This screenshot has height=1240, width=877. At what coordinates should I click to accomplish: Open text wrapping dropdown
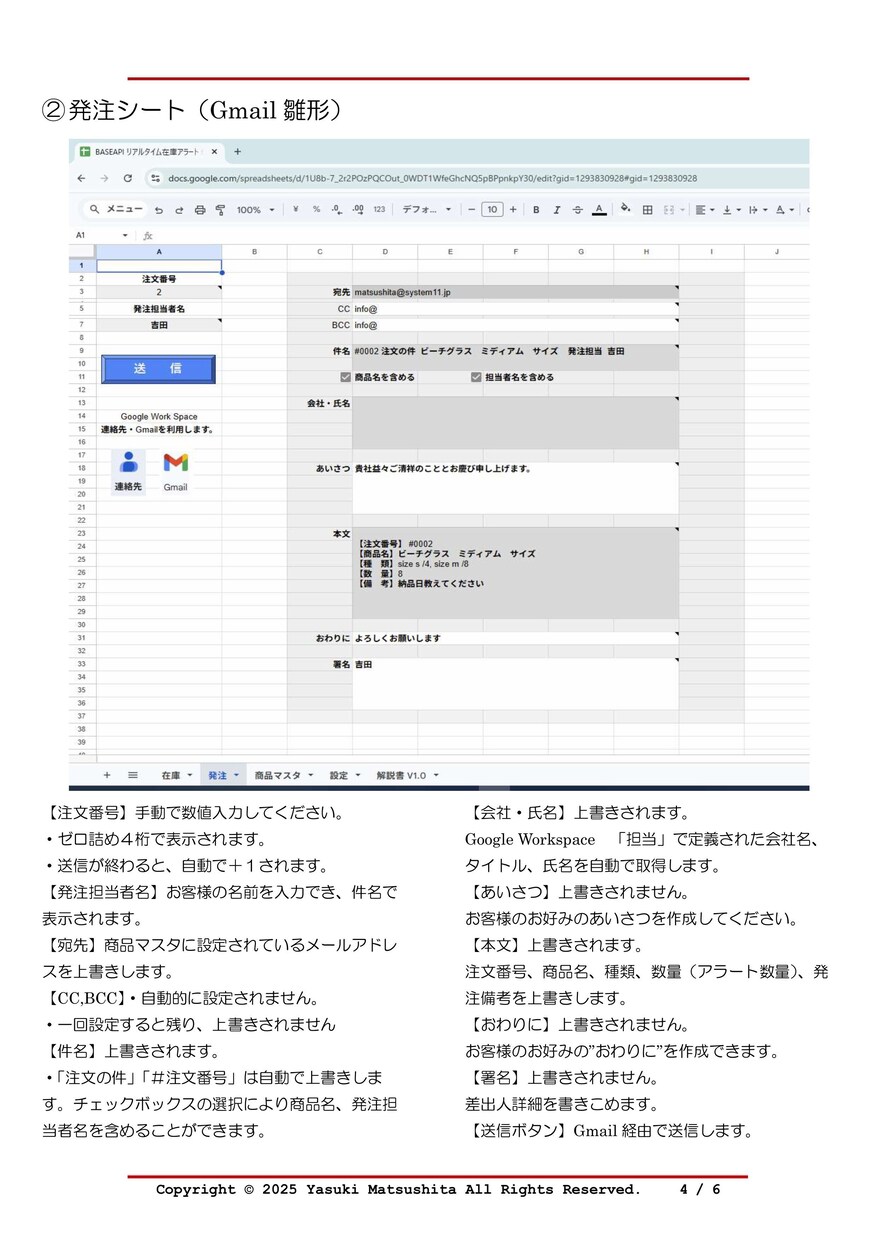[757, 210]
